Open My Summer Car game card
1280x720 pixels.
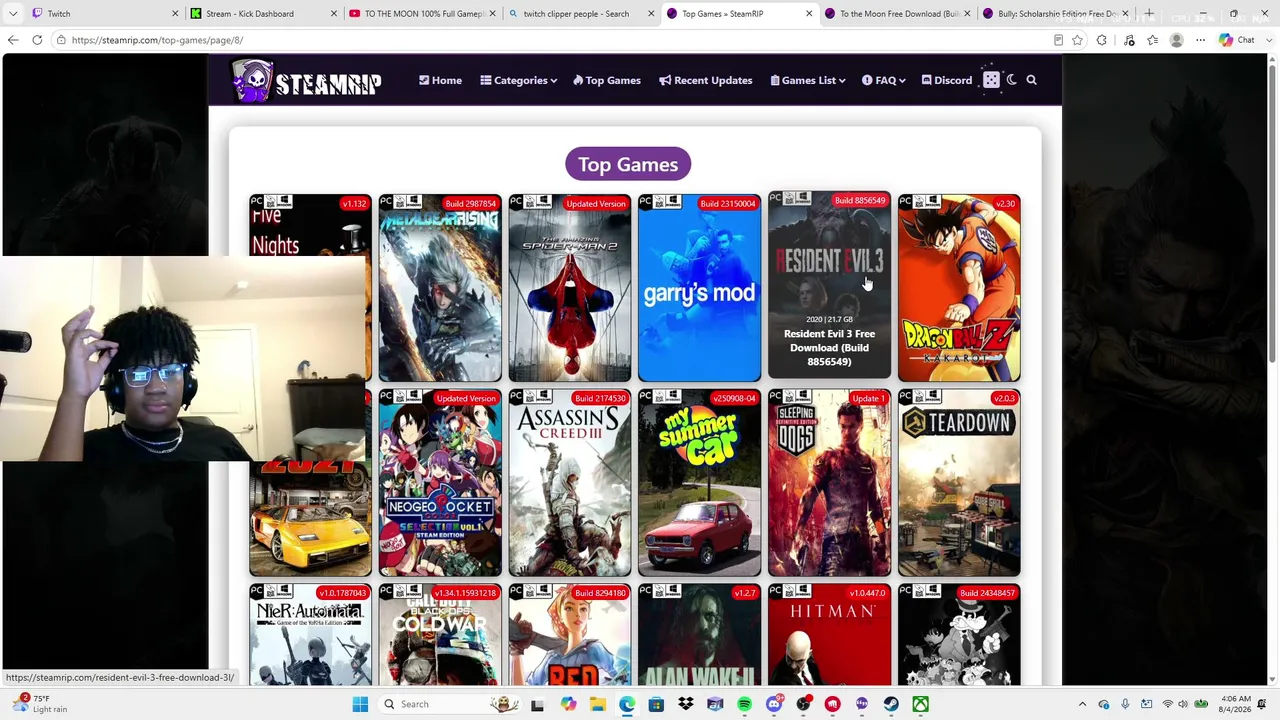pyautogui.click(x=699, y=483)
